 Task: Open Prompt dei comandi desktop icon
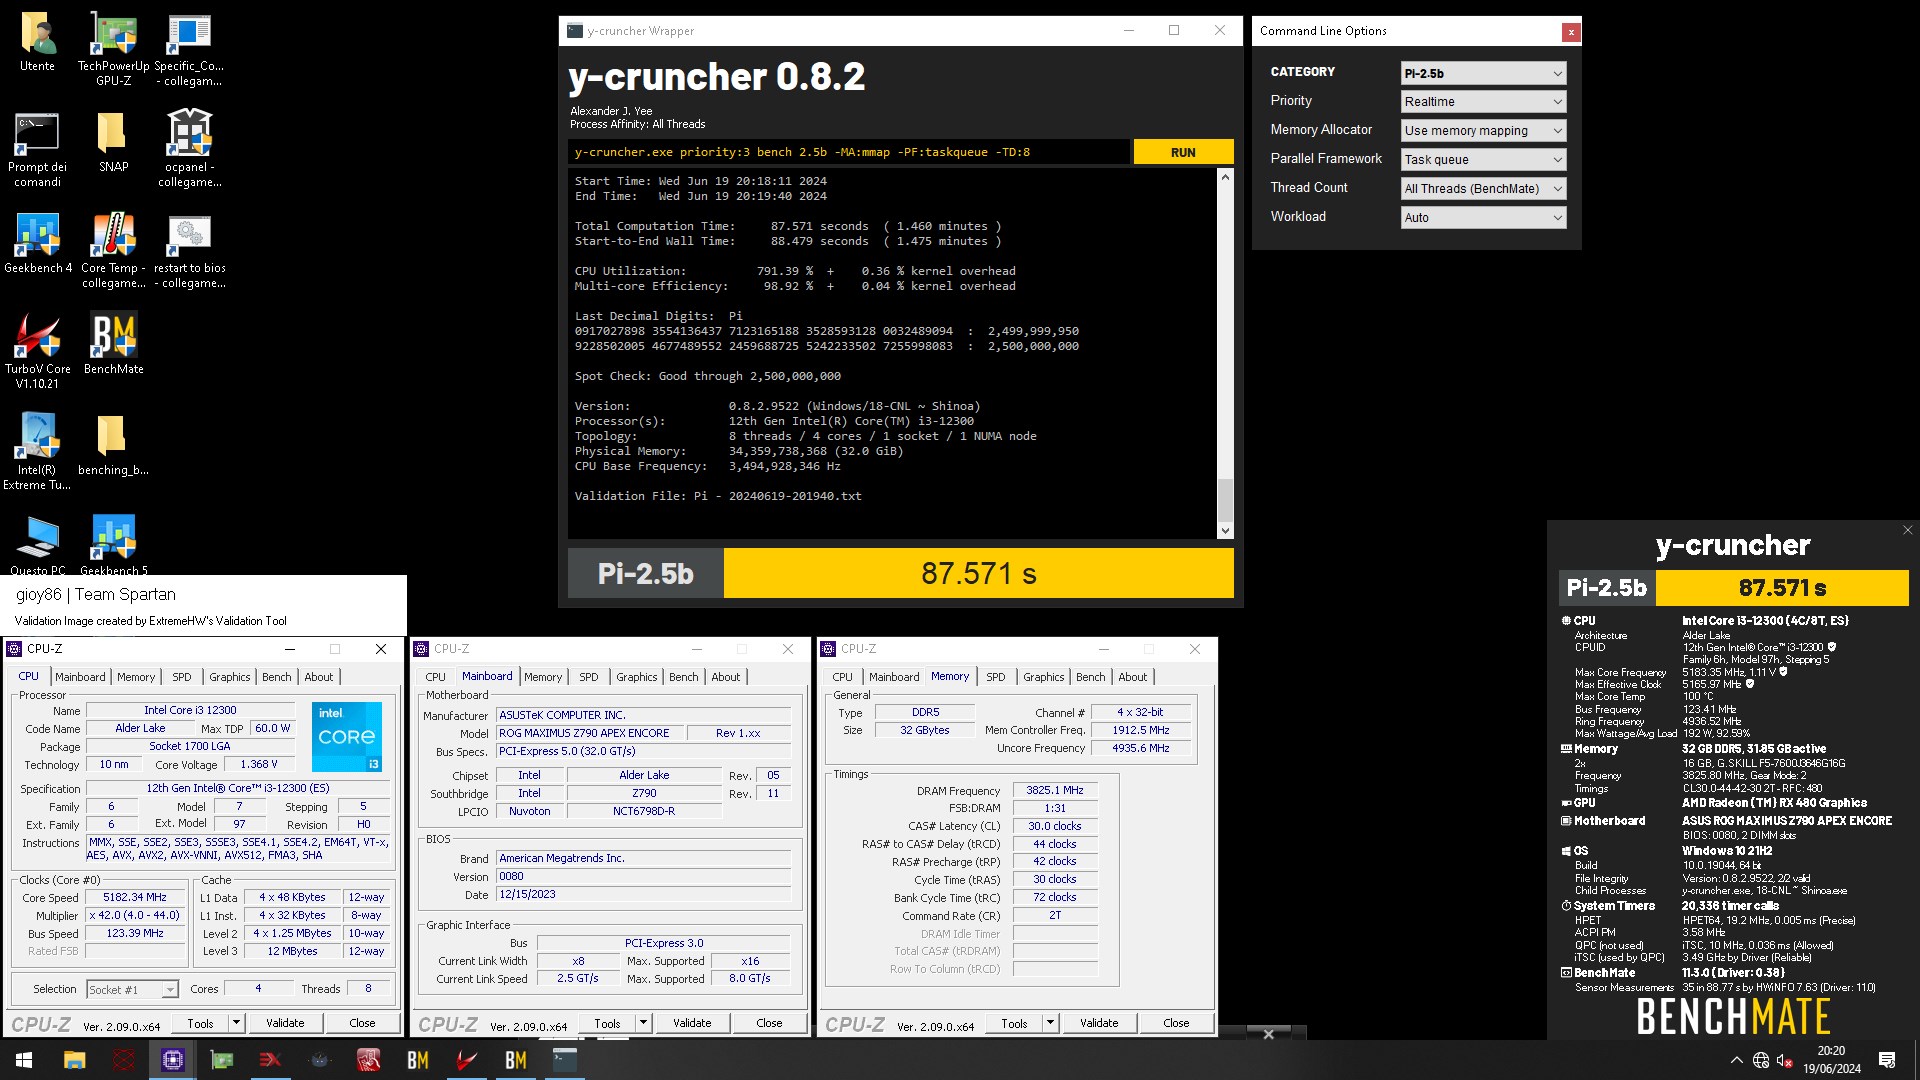point(38,150)
